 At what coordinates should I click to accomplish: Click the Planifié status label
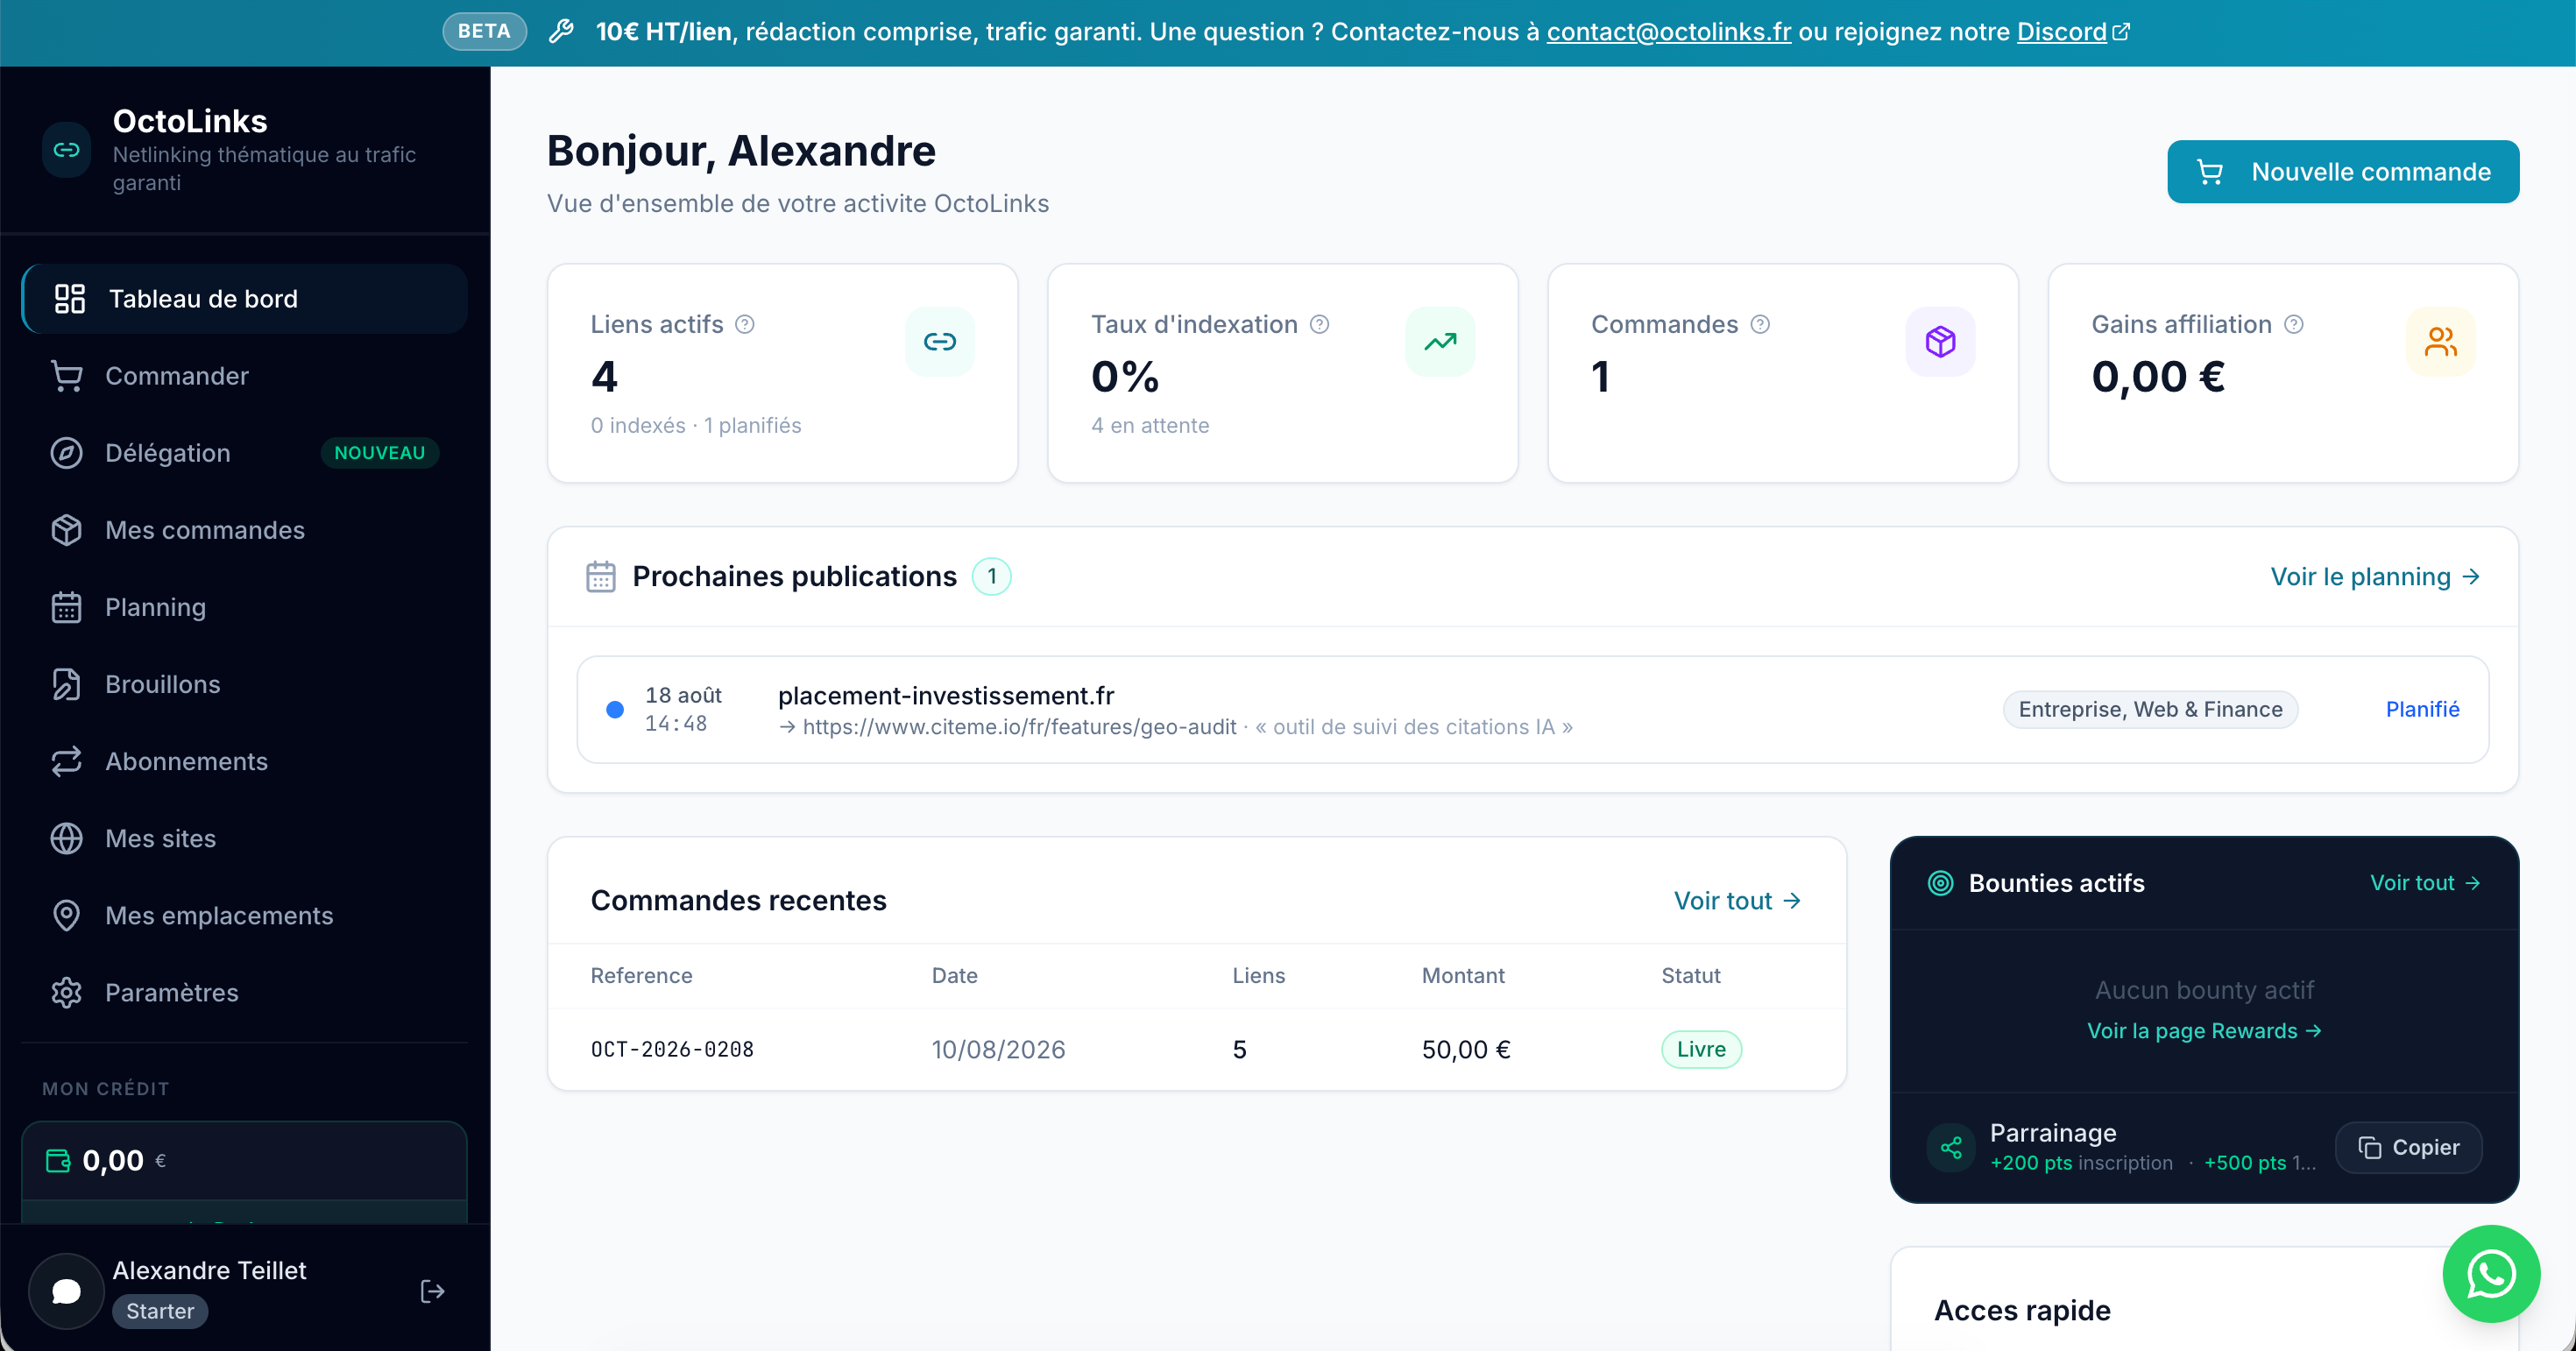(x=2421, y=710)
